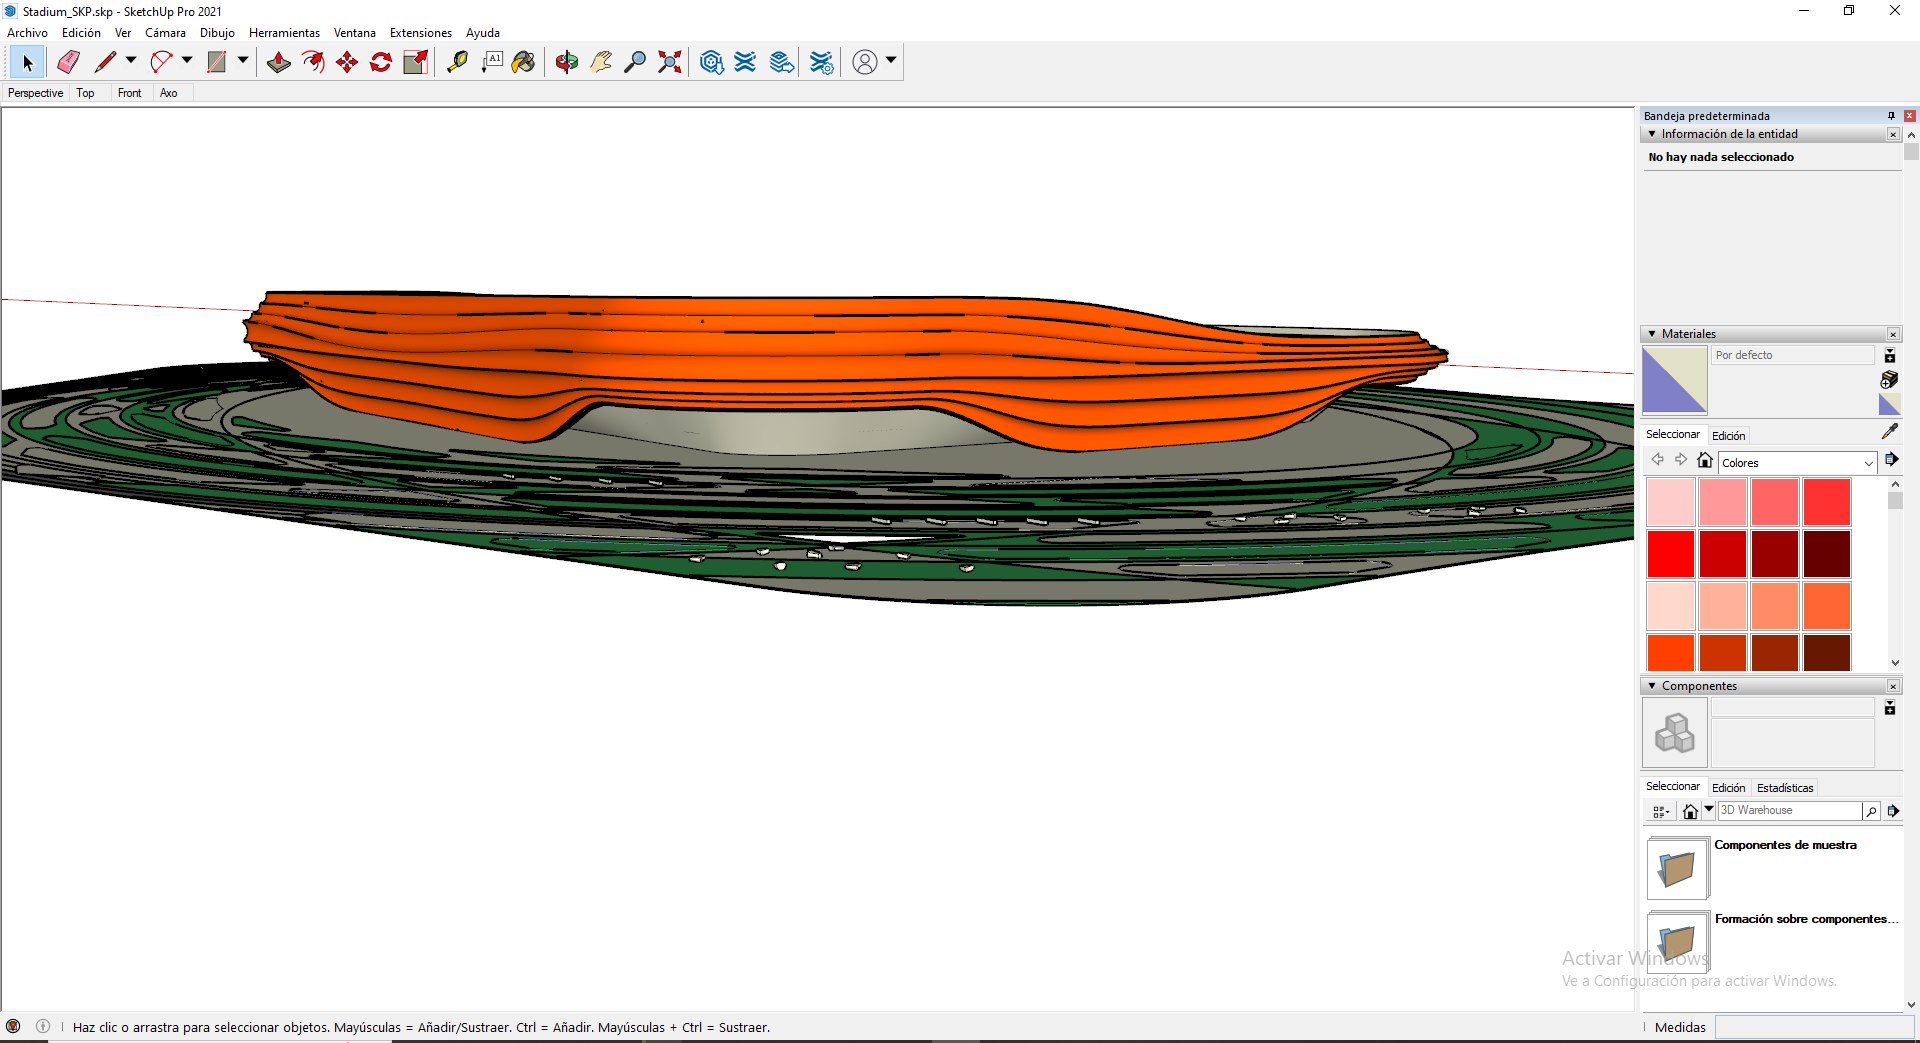
Task: Choose the Move tool
Action: click(x=347, y=62)
